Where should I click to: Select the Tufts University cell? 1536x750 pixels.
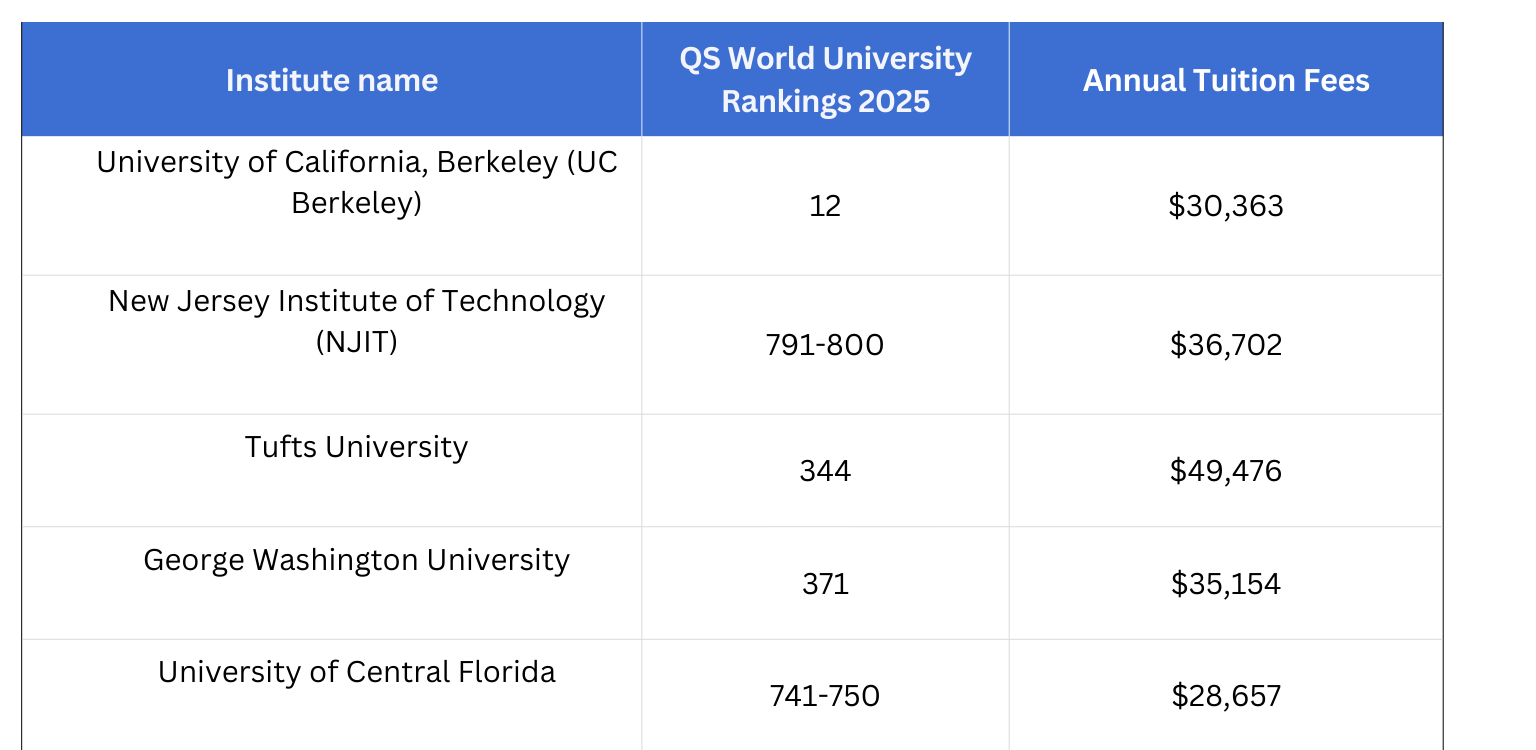(x=357, y=447)
